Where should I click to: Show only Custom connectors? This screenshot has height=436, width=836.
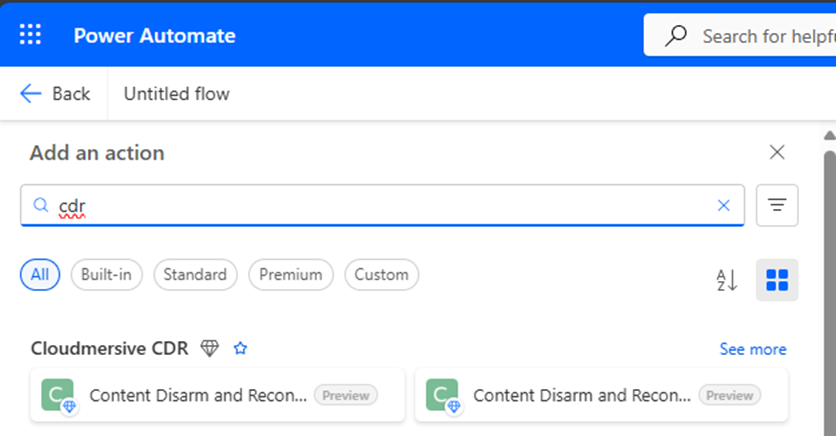coord(381,275)
